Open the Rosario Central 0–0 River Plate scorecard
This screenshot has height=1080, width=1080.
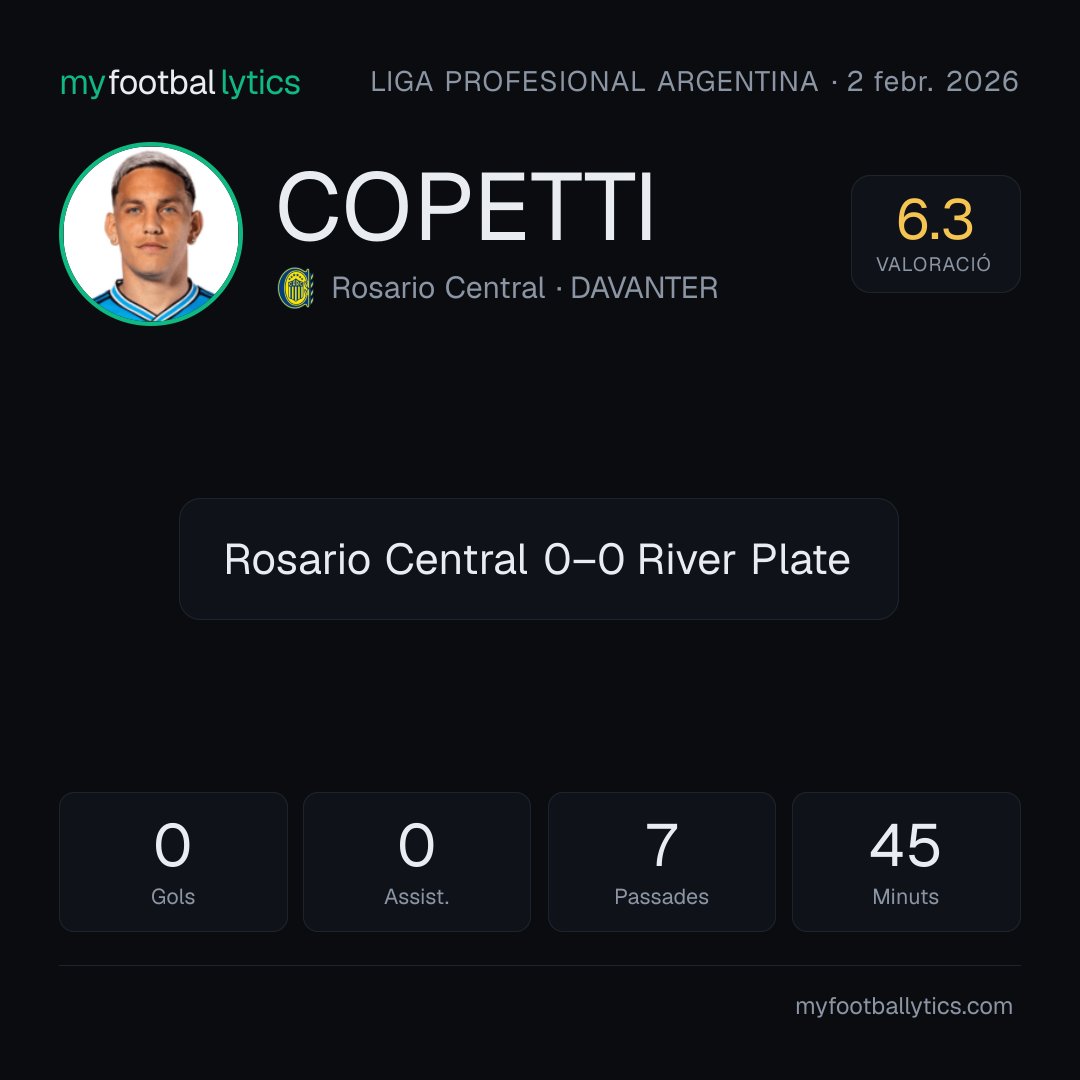pyautogui.click(x=539, y=559)
